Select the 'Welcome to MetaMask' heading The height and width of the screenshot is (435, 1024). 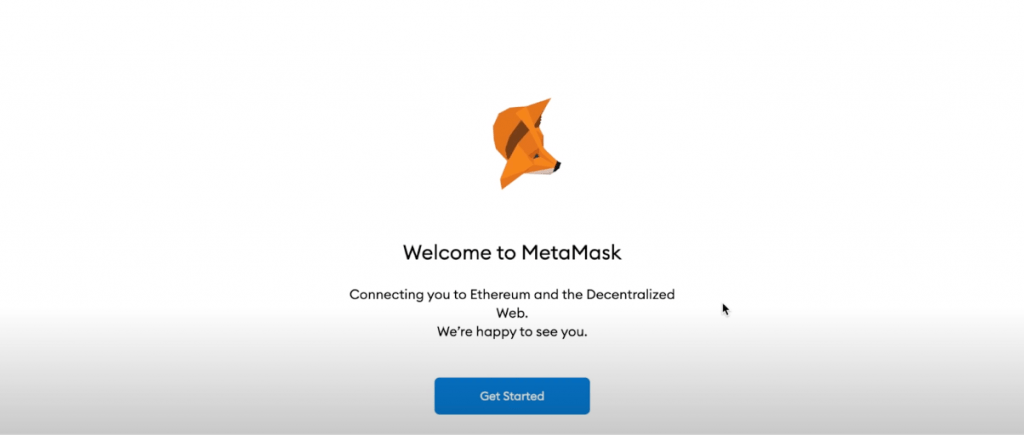click(512, 252)
